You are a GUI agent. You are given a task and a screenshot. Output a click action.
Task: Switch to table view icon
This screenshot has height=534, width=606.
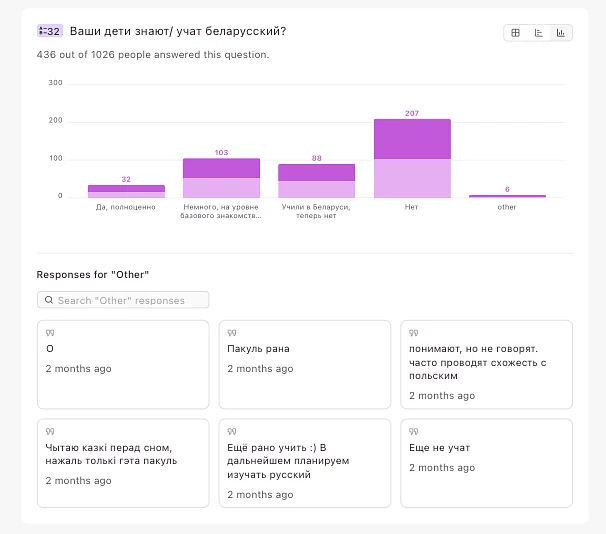click(x=516, y=33)
